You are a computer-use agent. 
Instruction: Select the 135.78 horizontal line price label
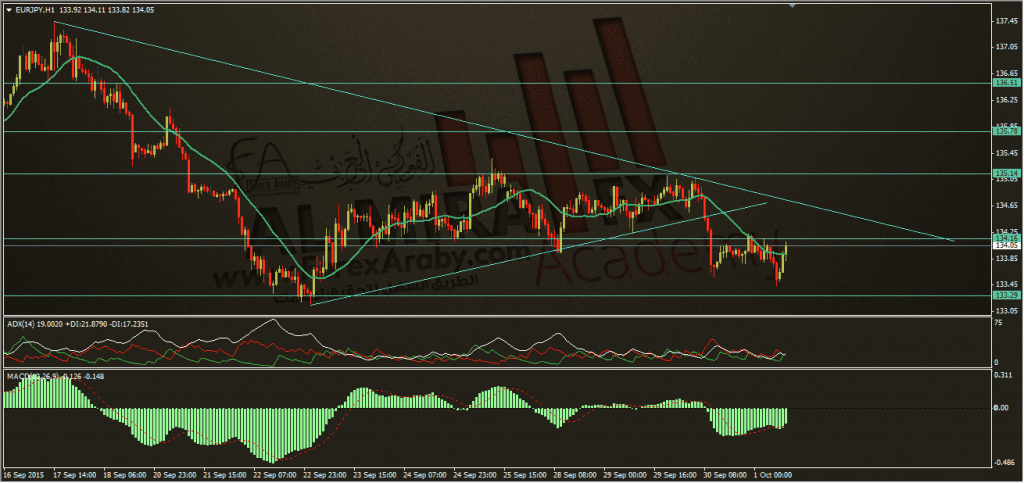coord(1006,131)
